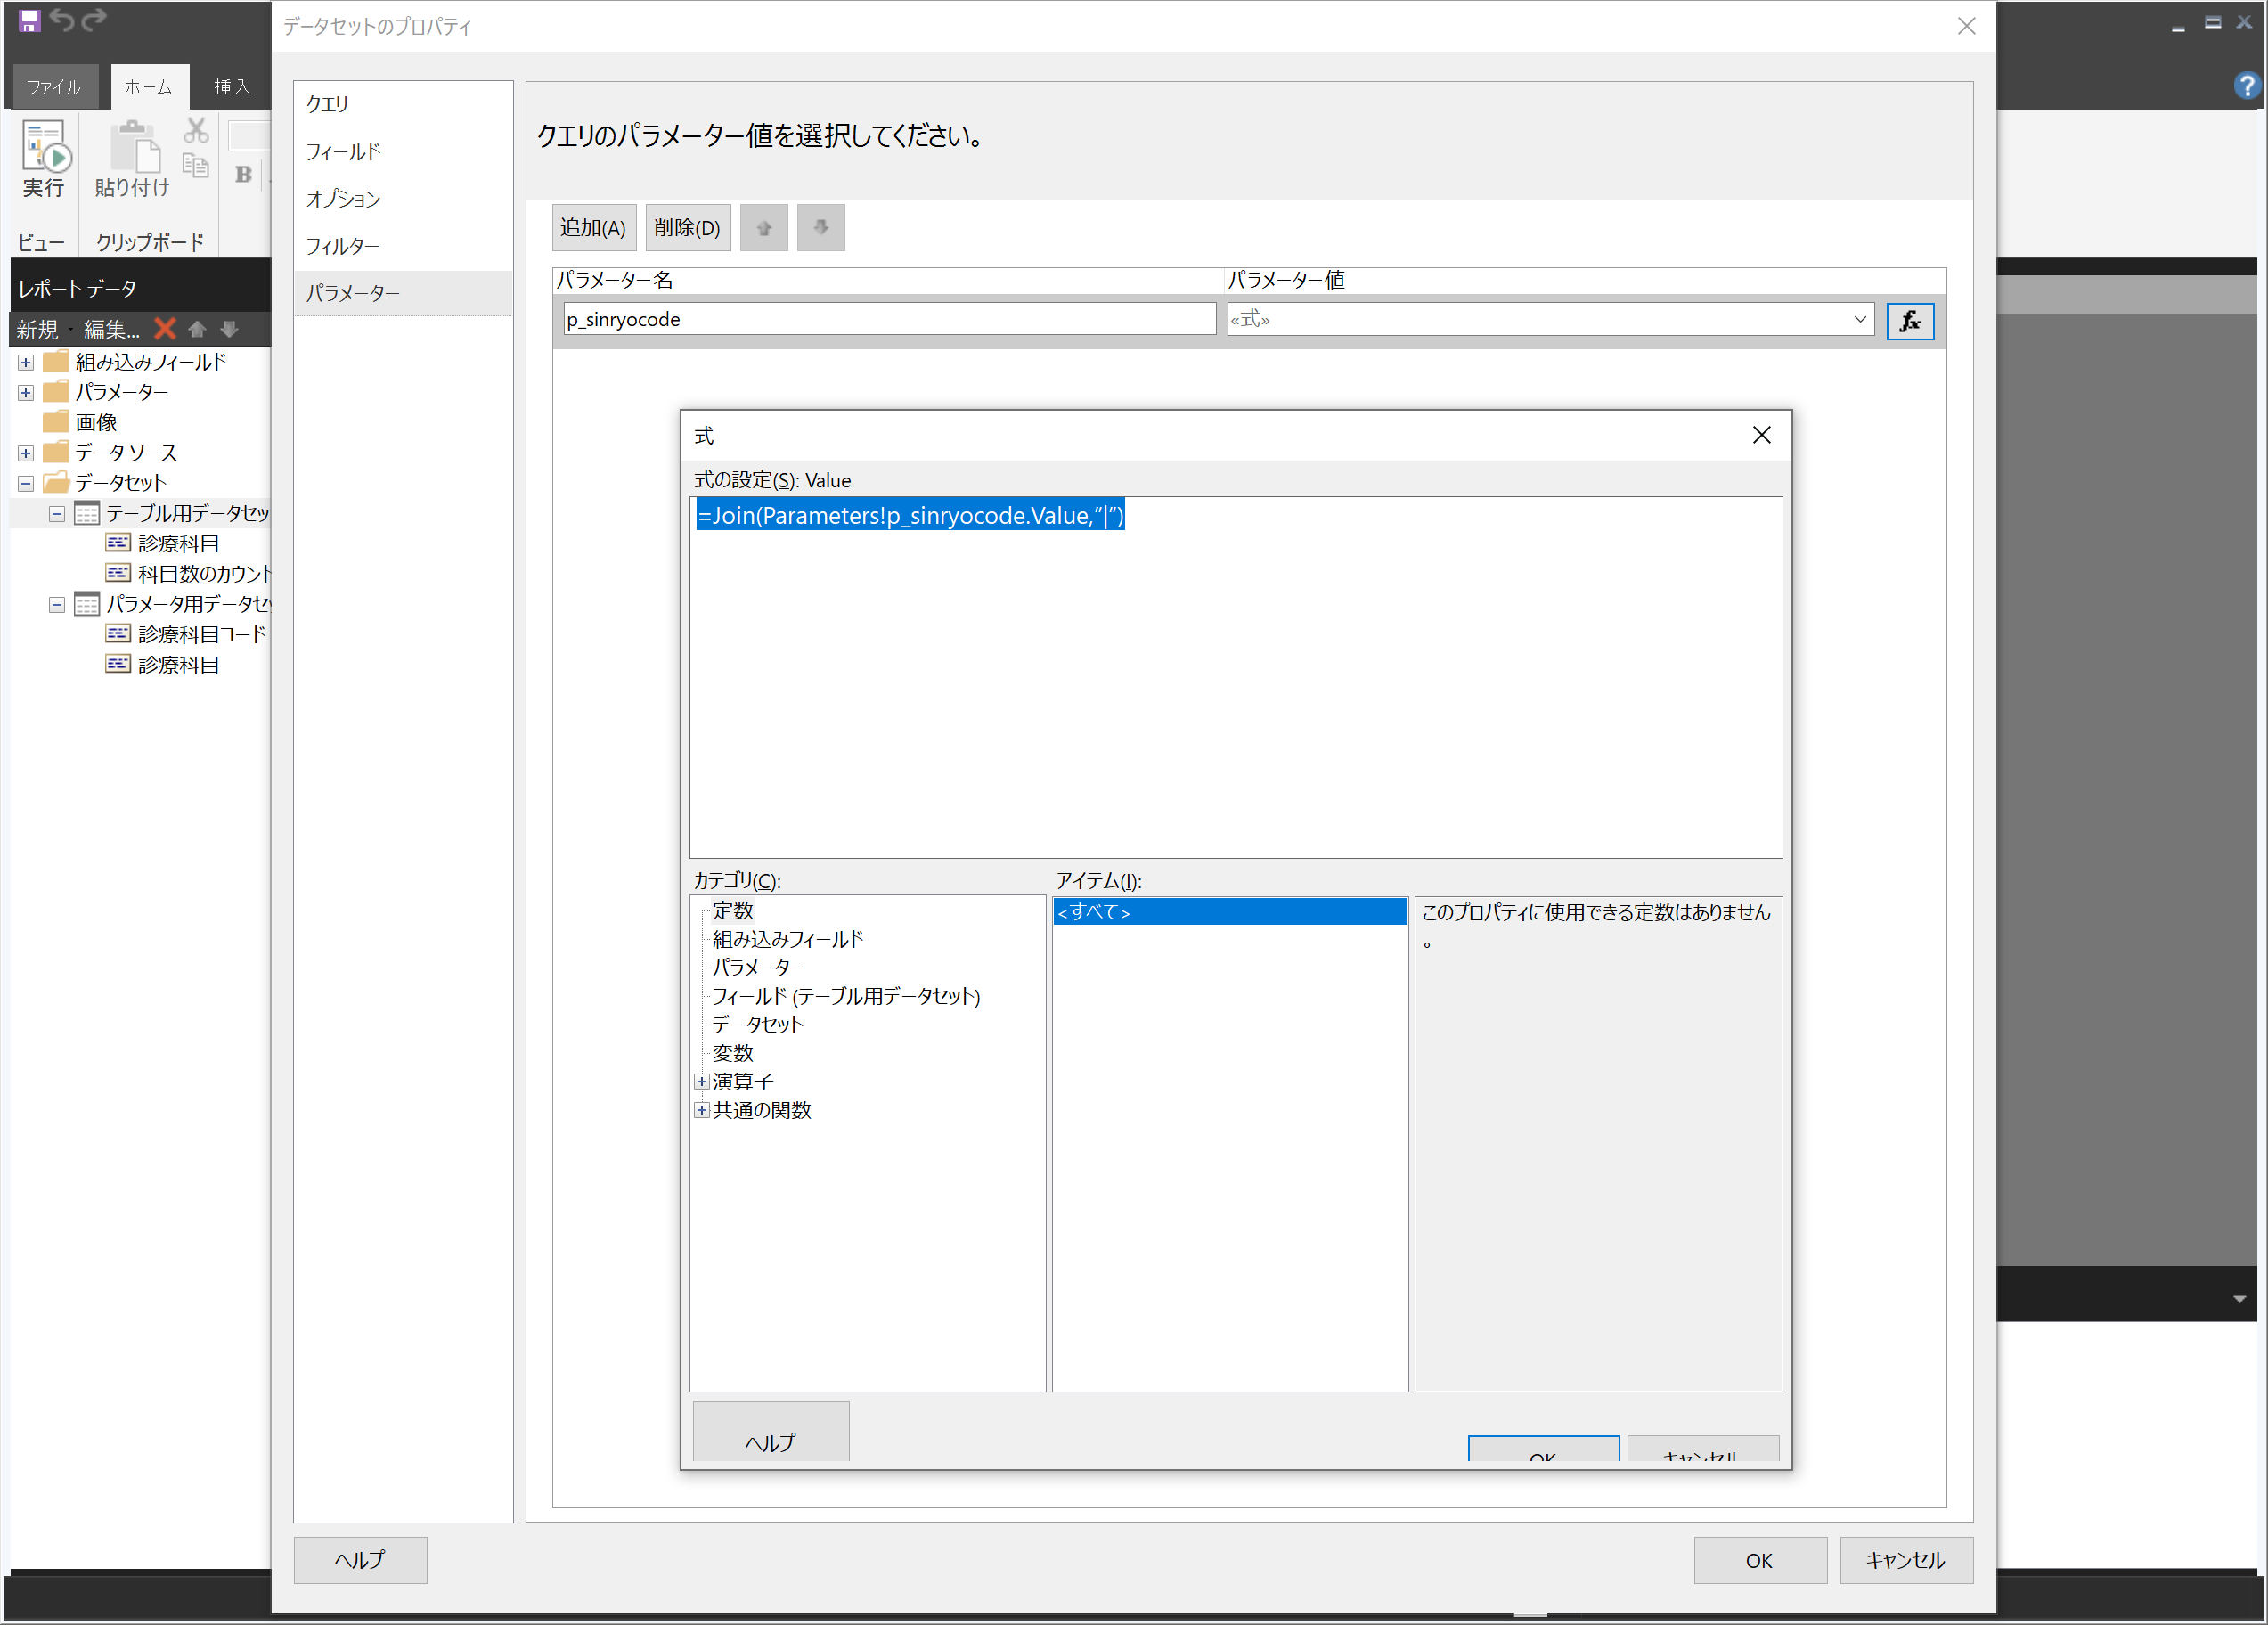Expand the 演算子 category
Viewport: 2268px width, 1625px height.
click(x=701, y=1081)
